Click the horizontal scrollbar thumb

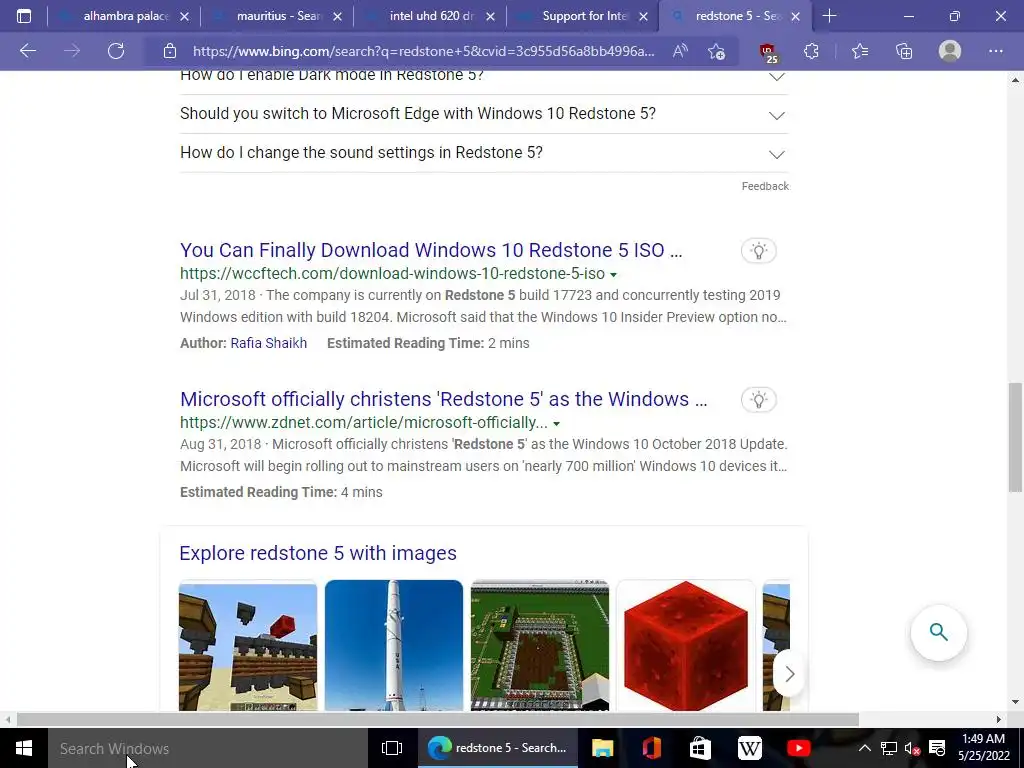click(x=438, y=719)
